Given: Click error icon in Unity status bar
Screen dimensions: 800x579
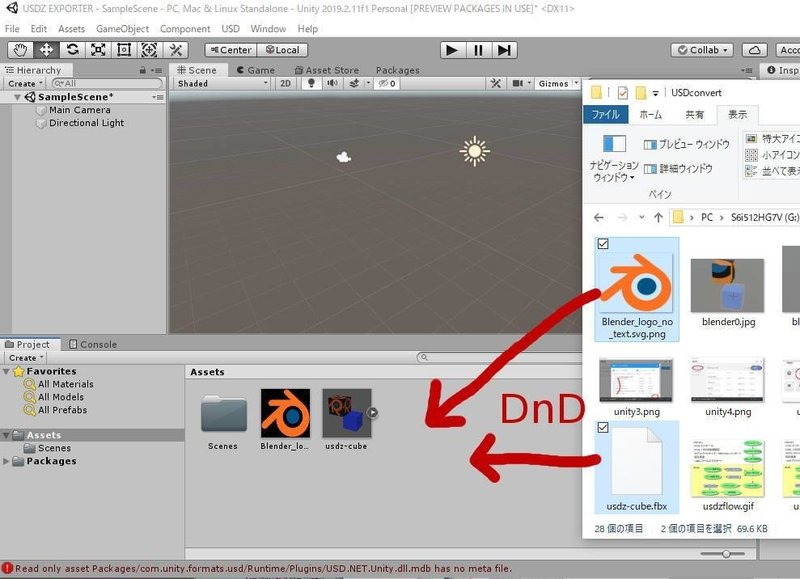Looking at the screenshot, I should coord(7,568).
